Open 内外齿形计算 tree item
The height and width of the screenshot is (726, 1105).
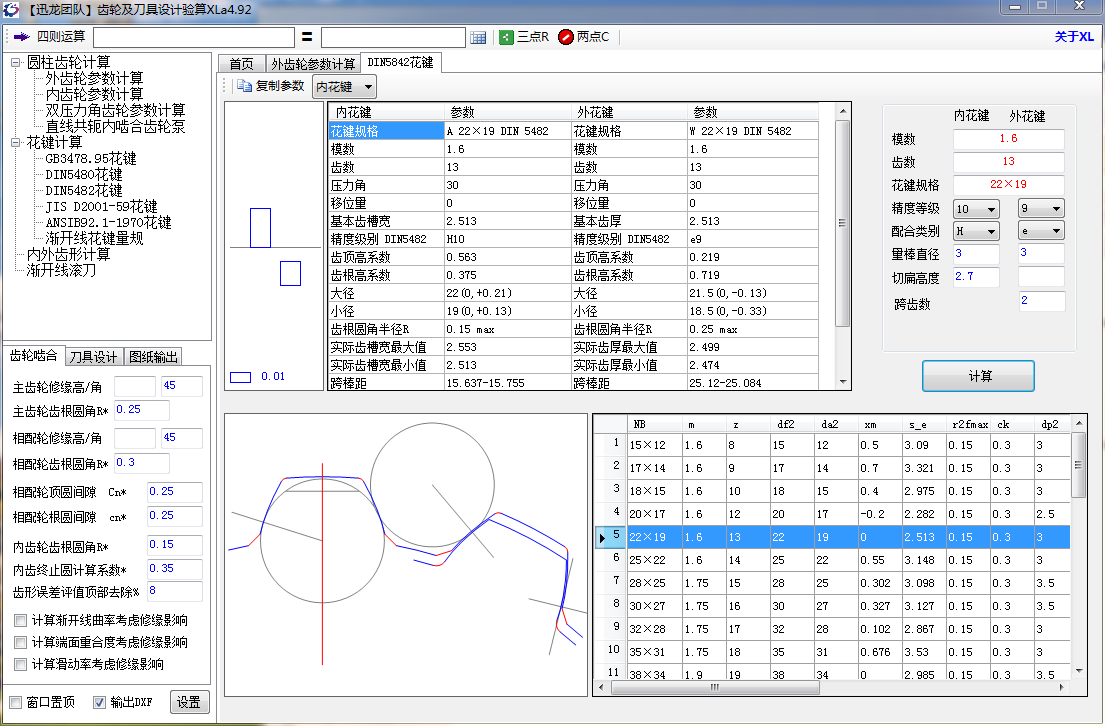click(x=68, y=254)
